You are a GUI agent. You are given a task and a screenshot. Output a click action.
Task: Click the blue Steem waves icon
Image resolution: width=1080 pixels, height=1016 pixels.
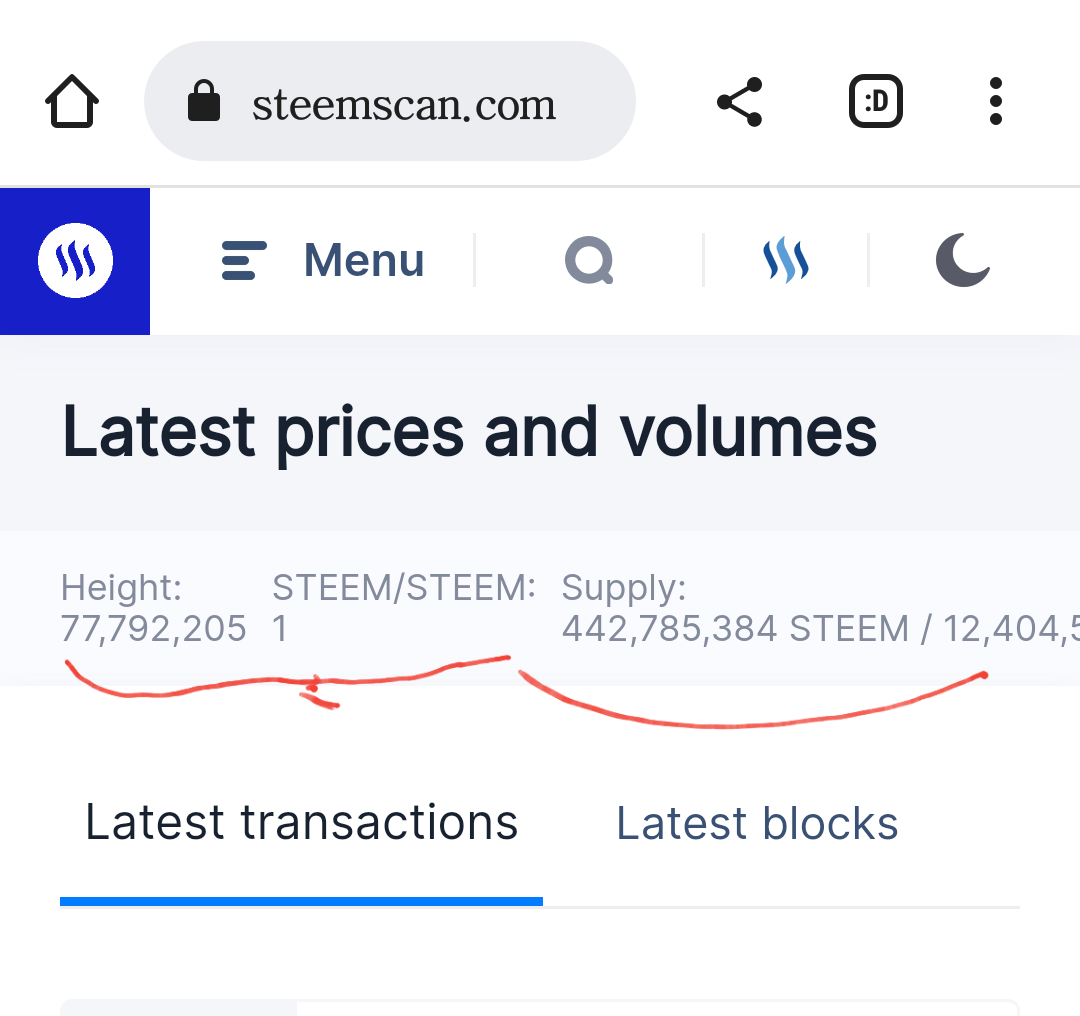pos(786,261)
